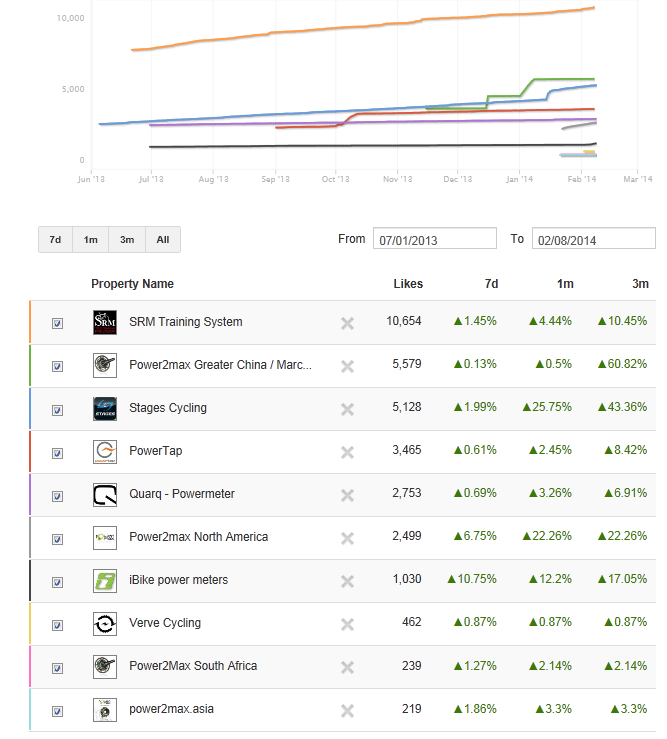
Task: Click the 10.75% seven-day growth value
Action: coord(471,579)
